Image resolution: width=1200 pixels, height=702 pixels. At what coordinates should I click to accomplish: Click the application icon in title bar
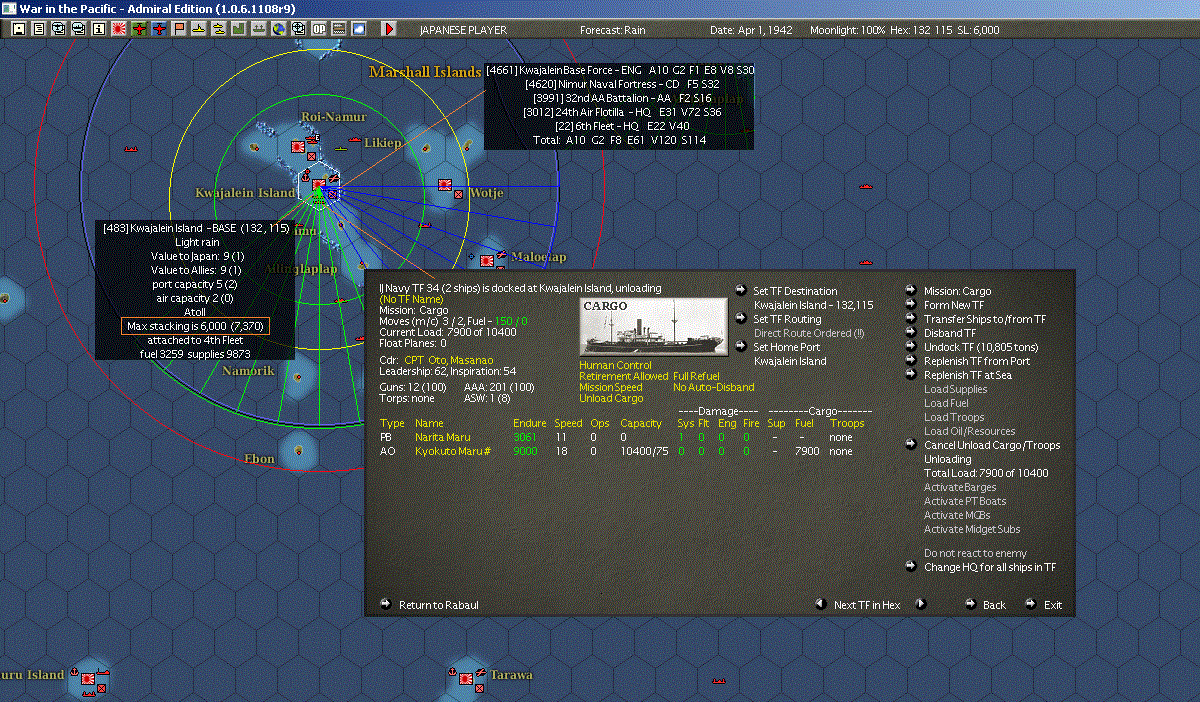(x=8, y=8)
